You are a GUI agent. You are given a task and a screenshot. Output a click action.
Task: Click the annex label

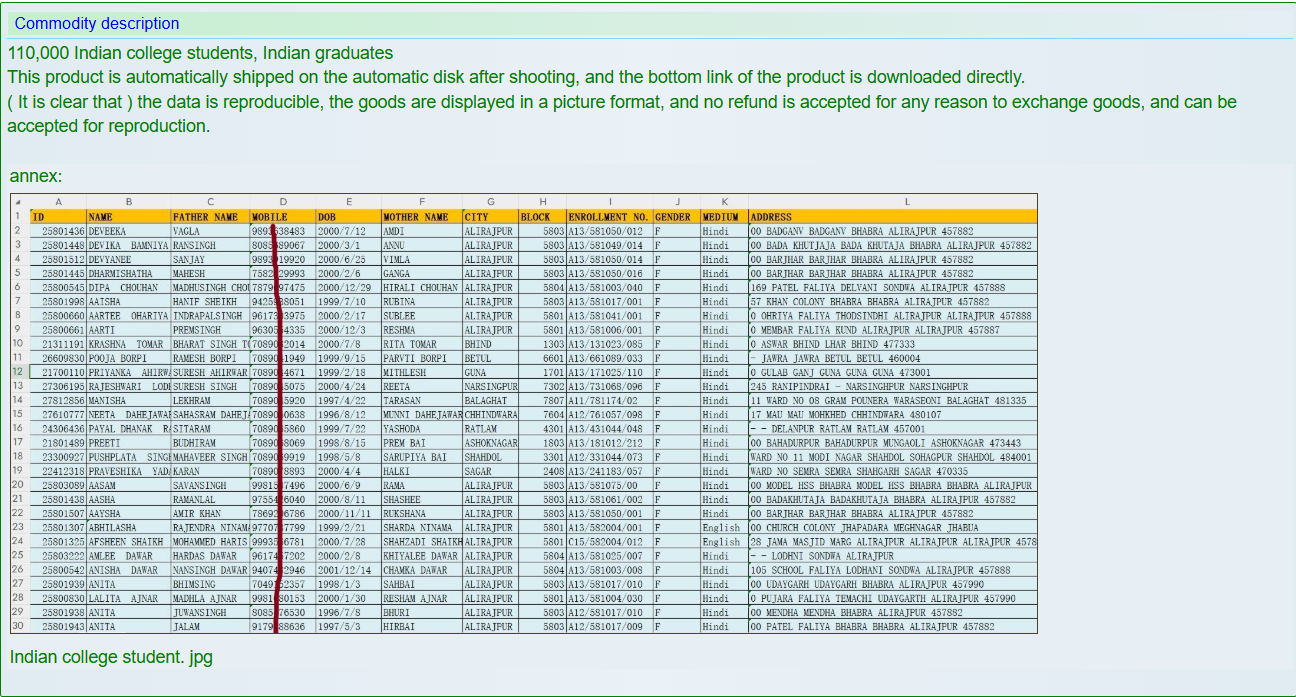point(36,176)
